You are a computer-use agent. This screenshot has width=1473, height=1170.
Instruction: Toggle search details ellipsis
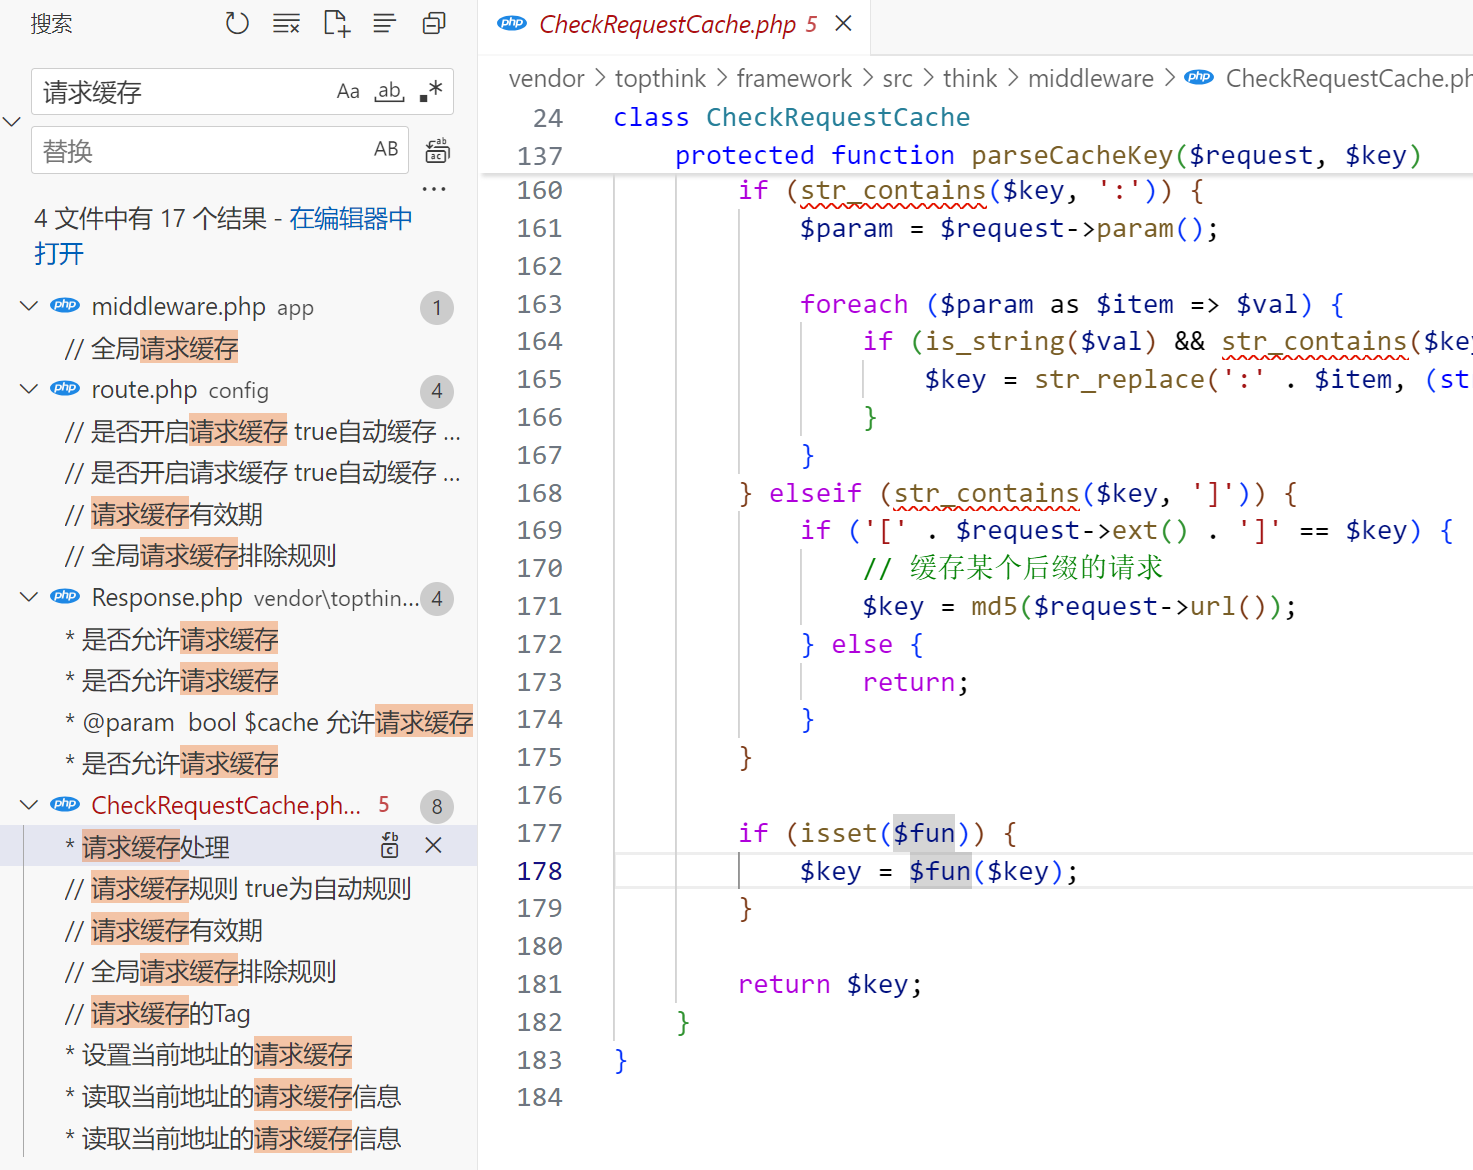click(x=434, y=188)
